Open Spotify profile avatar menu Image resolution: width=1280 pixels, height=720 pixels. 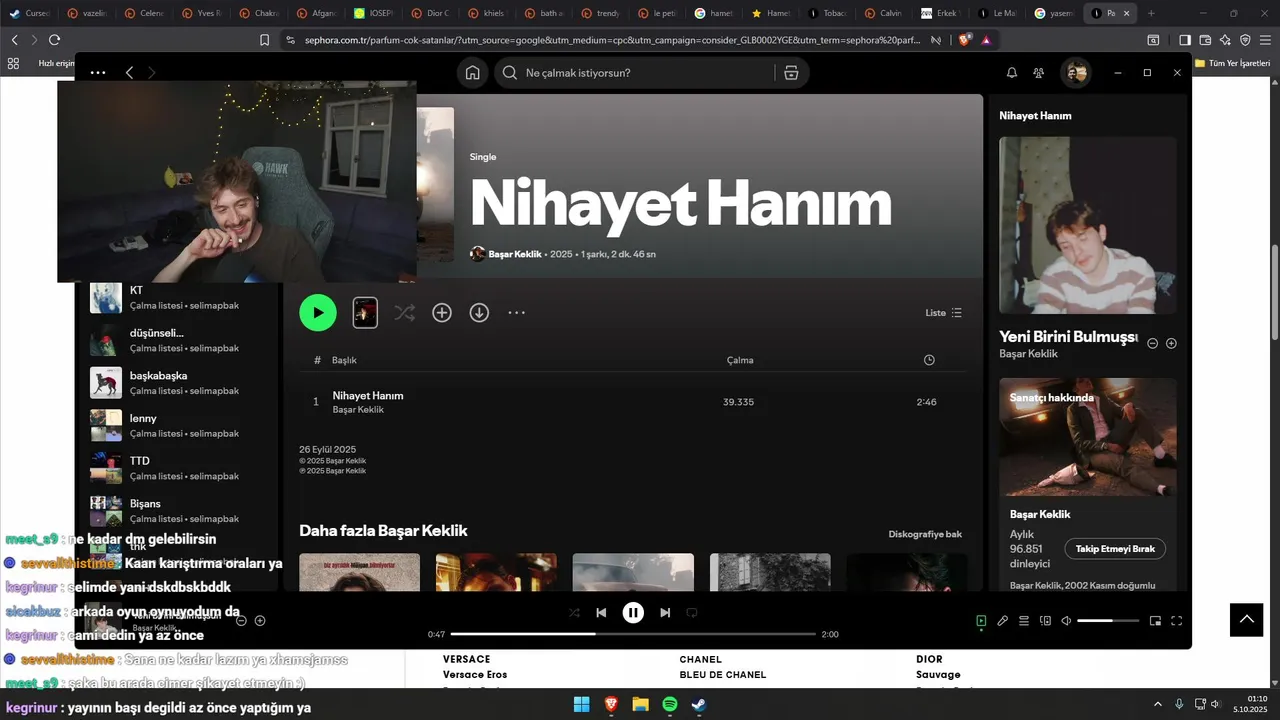(1076, 73)
